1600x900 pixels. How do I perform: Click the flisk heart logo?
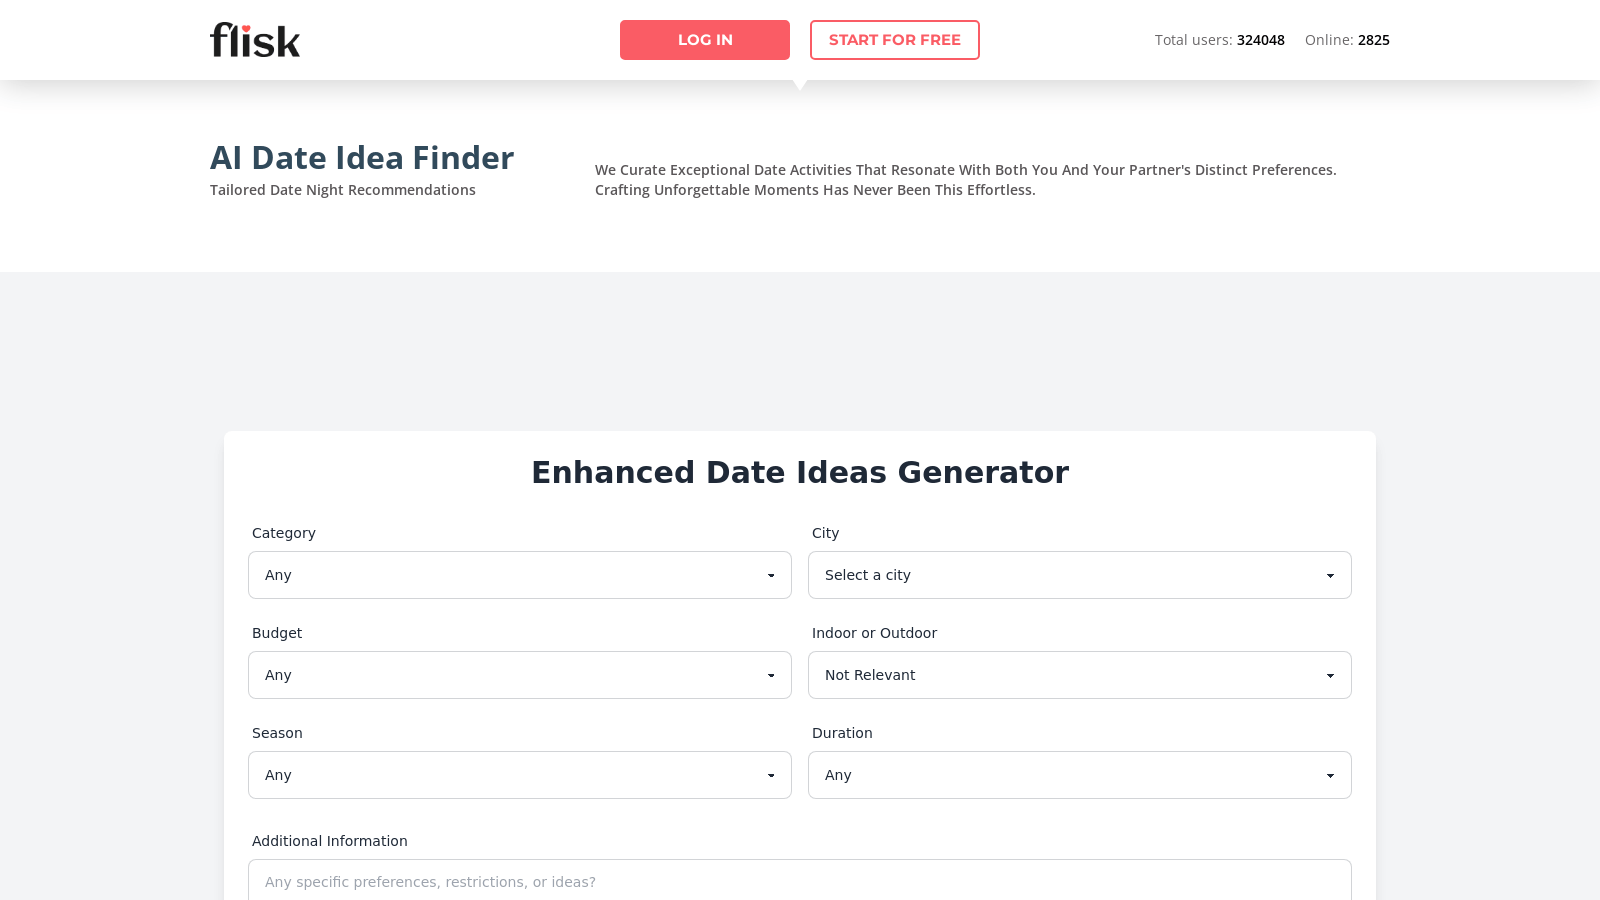pyautogui.click(x=255, y=40)
